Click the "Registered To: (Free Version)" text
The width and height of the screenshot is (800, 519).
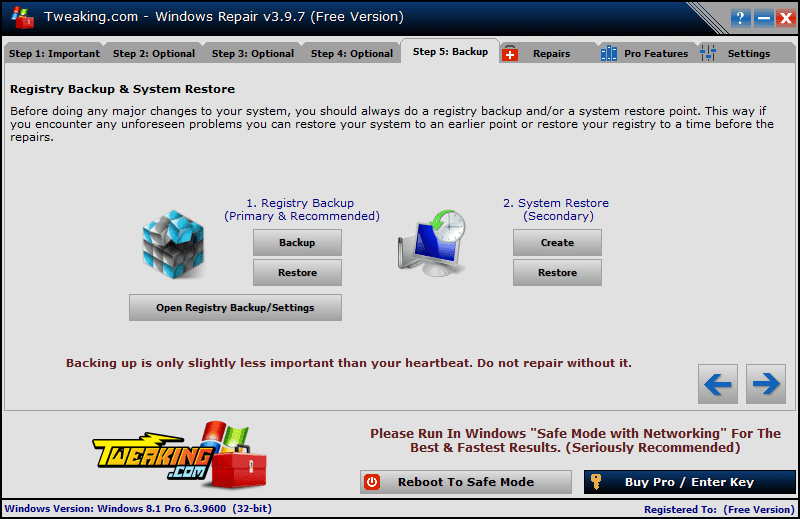pos(719,509)
